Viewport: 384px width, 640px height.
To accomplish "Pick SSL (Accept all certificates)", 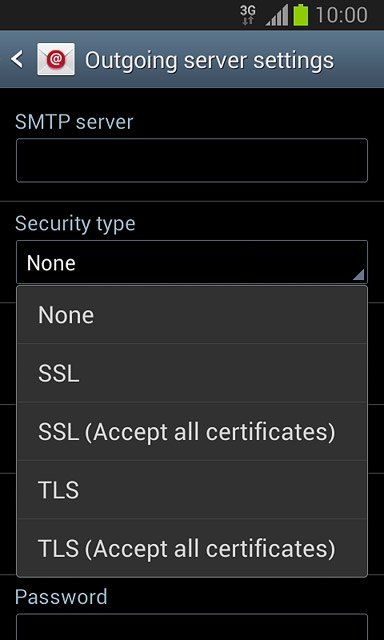I will pyautogui.click(x=192, y=431).
